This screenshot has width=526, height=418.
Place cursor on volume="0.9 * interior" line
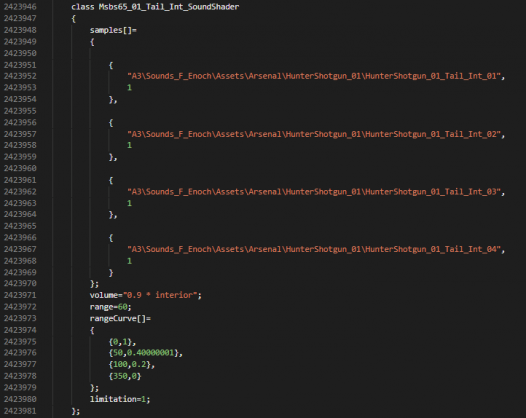pos(146,295)
